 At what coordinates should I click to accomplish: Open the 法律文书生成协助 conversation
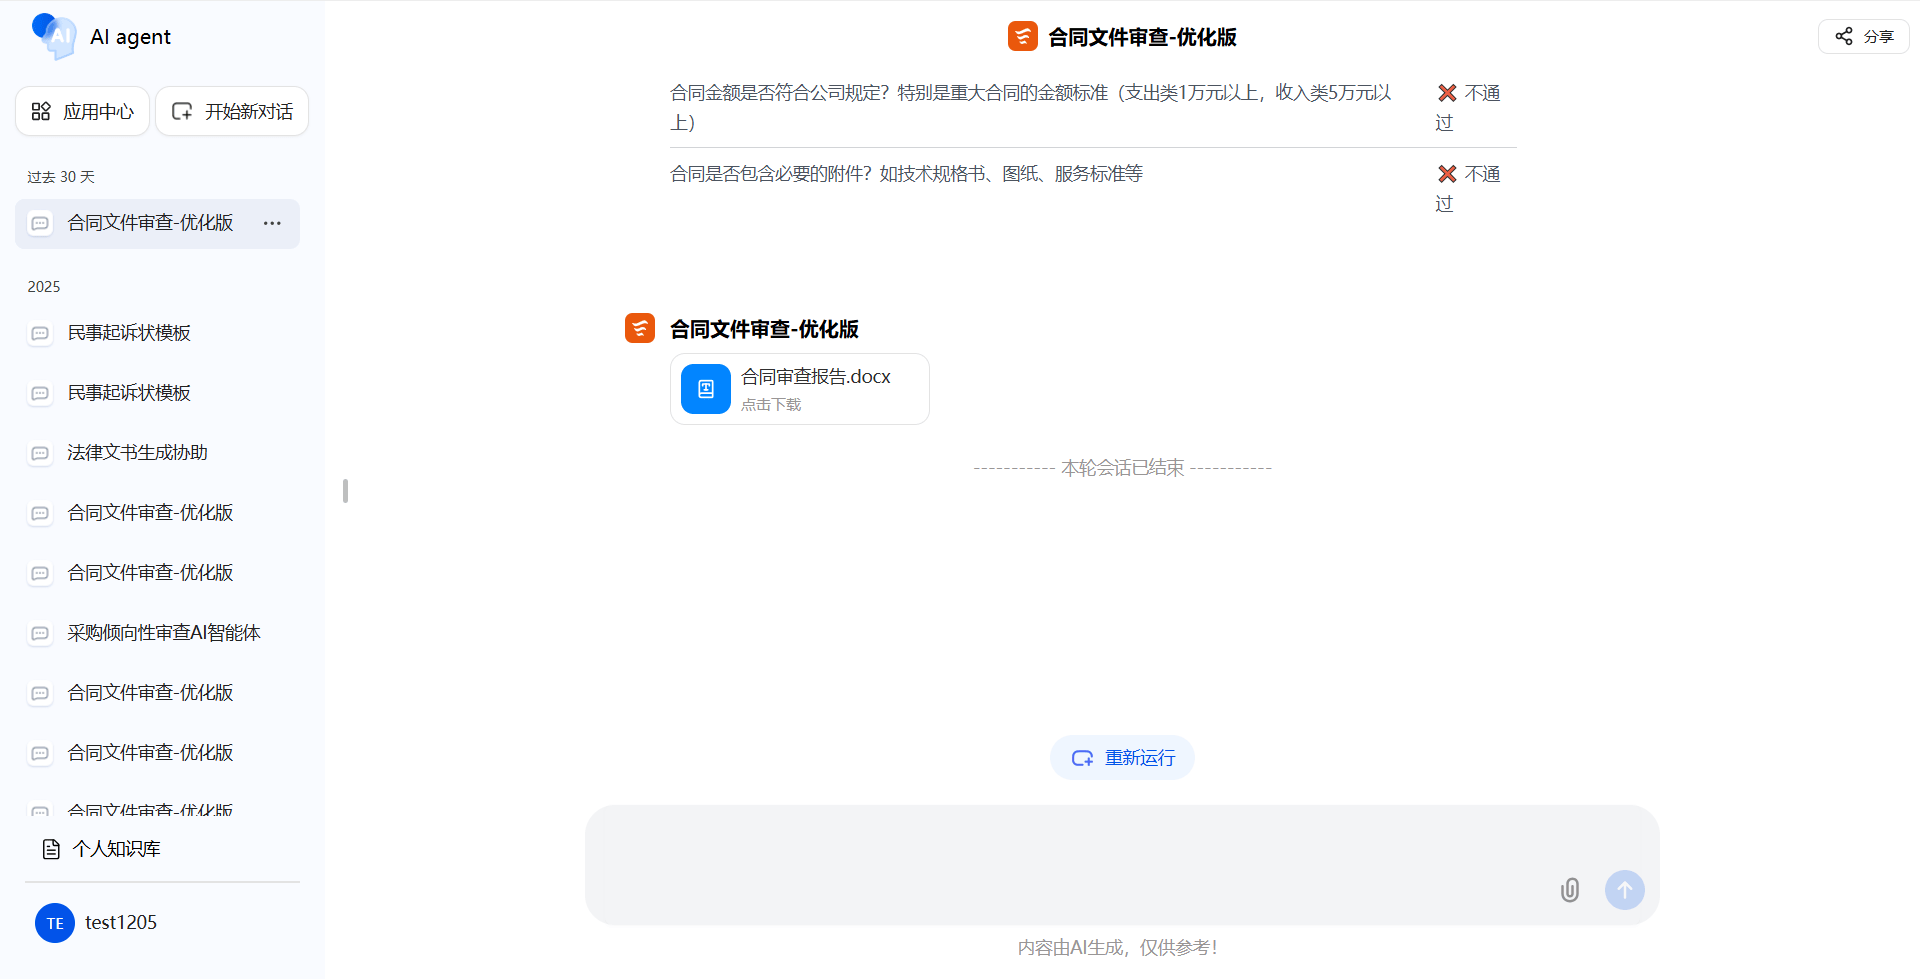[x=137, y=453]
